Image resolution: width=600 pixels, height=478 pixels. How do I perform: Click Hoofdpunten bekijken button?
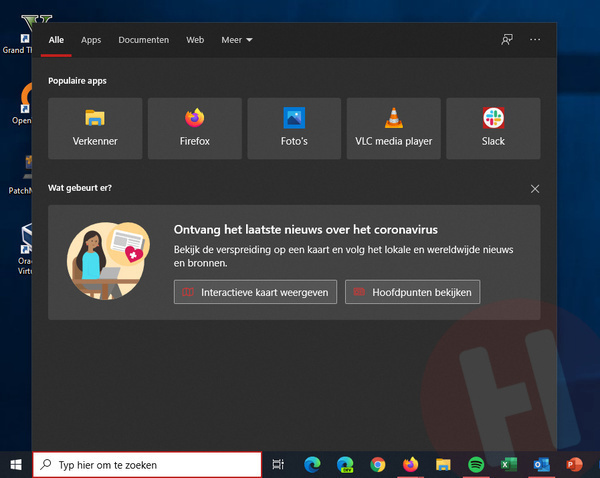point(412,292)
